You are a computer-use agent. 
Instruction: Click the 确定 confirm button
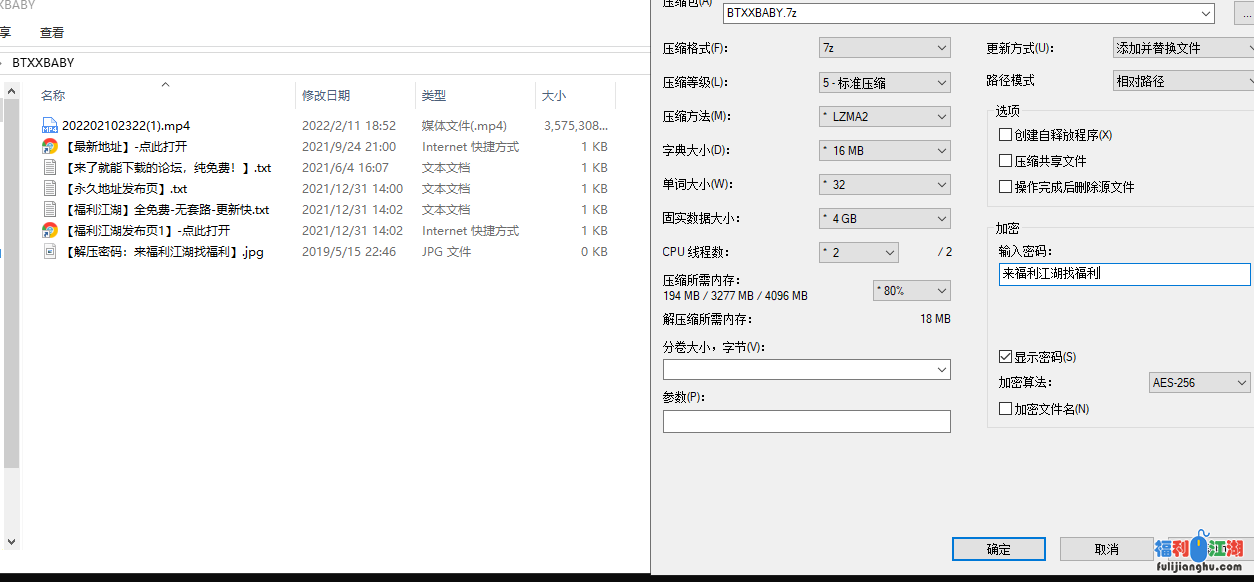[x=998, y=549]
